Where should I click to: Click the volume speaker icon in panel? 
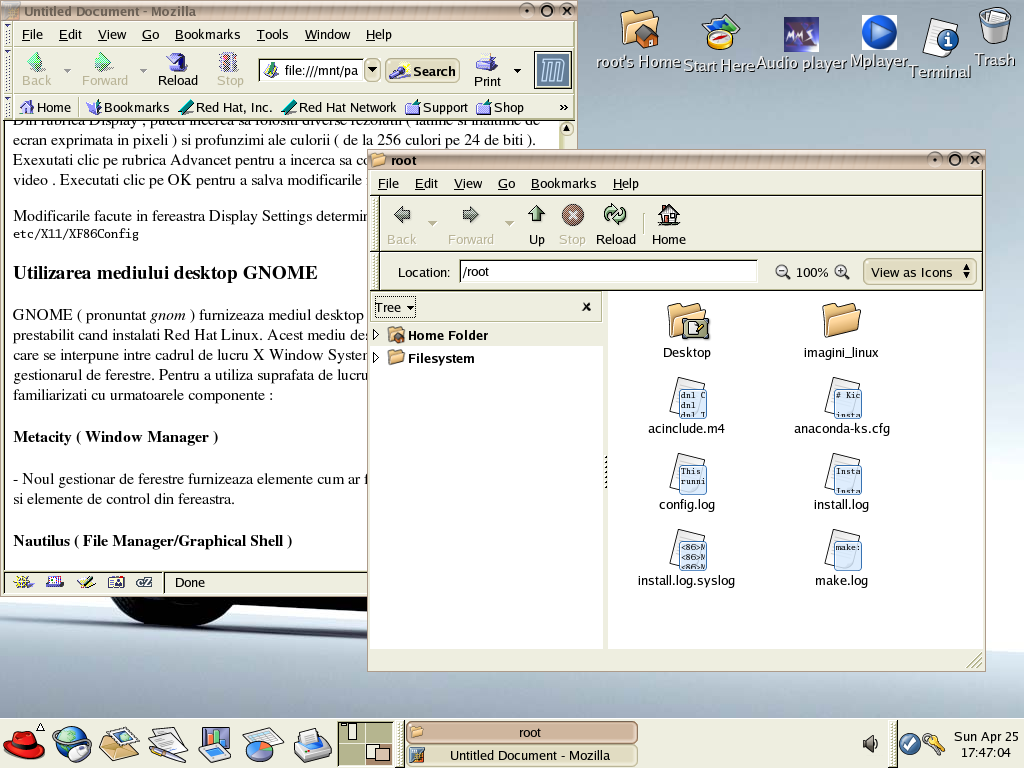(x=870, y=743)
